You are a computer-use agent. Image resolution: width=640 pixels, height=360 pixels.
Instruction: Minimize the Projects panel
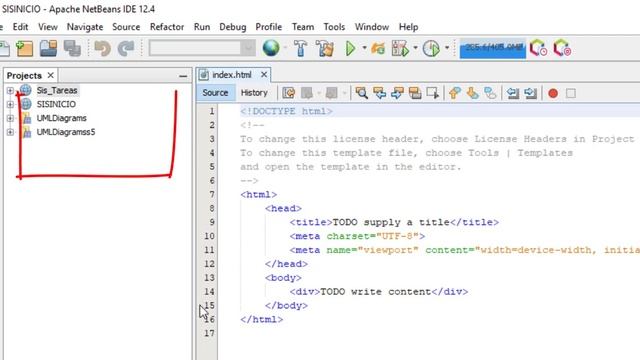click(x=183, y=76)
